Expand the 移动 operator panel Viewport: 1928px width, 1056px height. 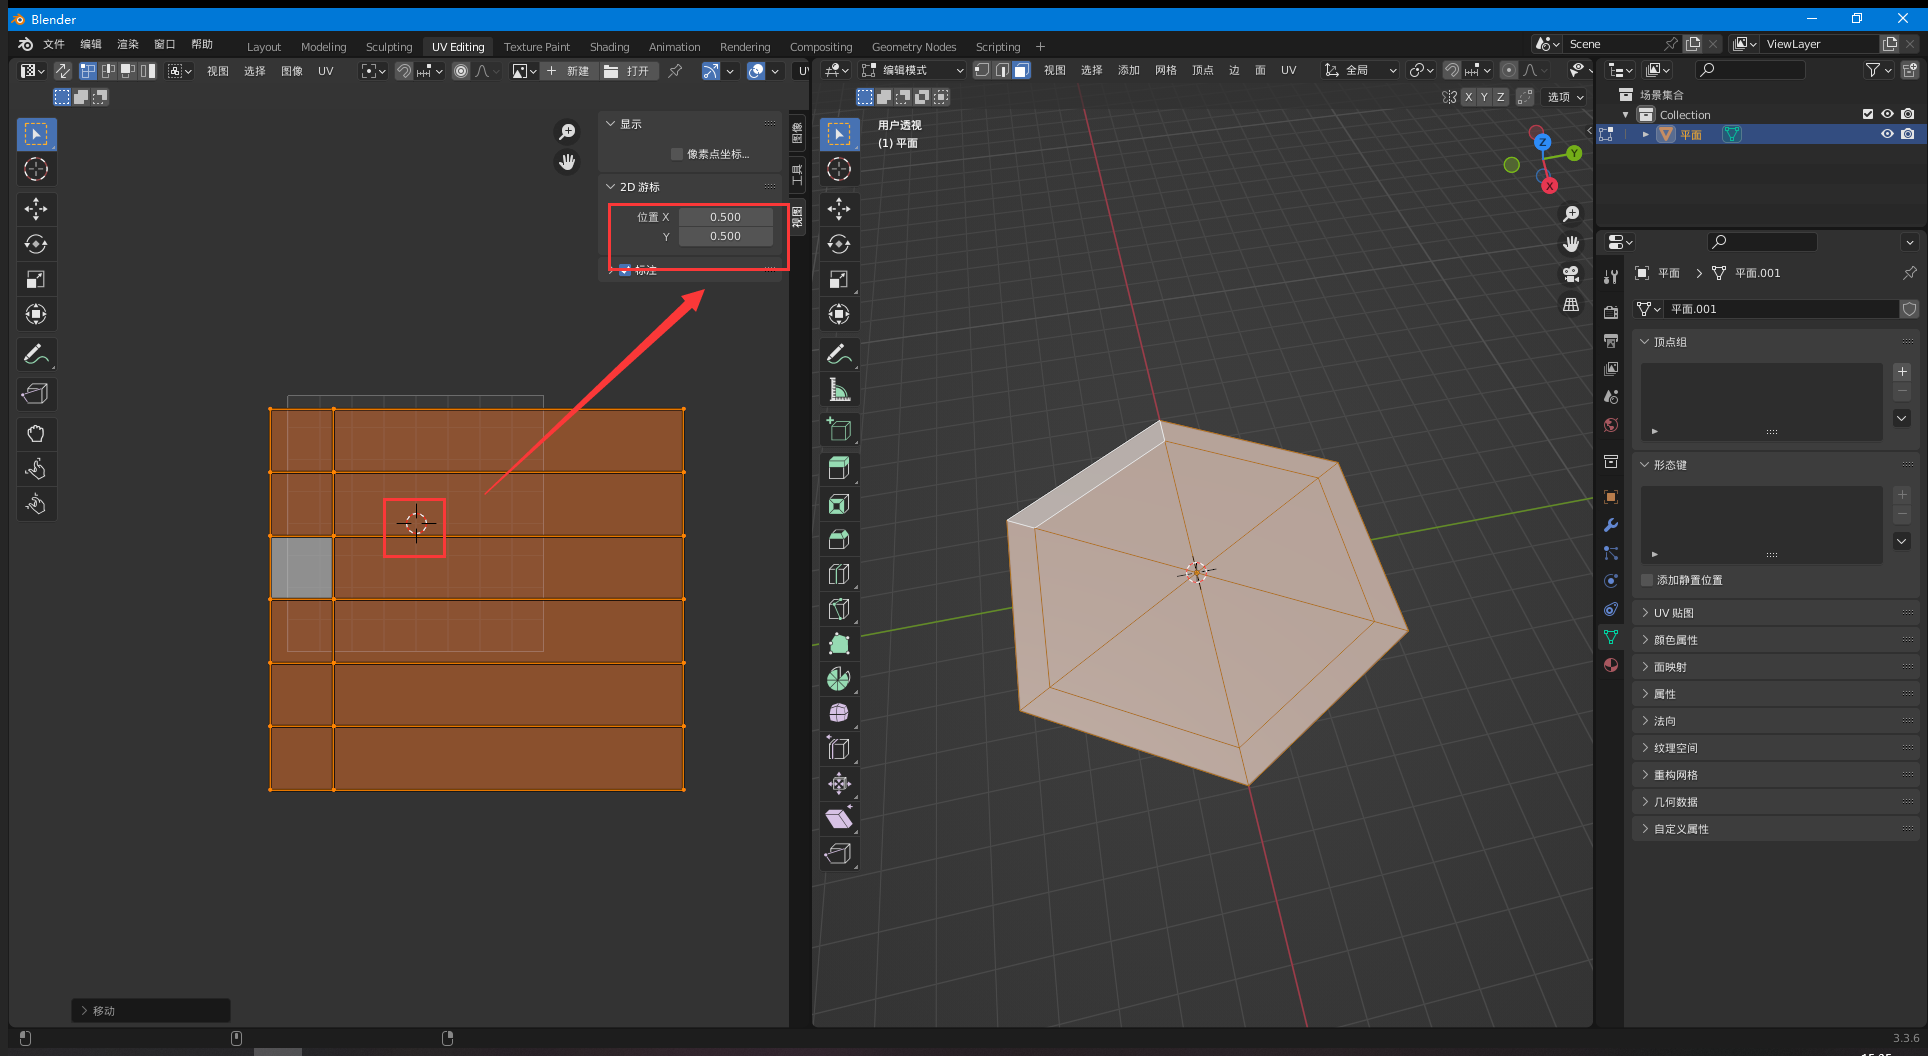150,1011
